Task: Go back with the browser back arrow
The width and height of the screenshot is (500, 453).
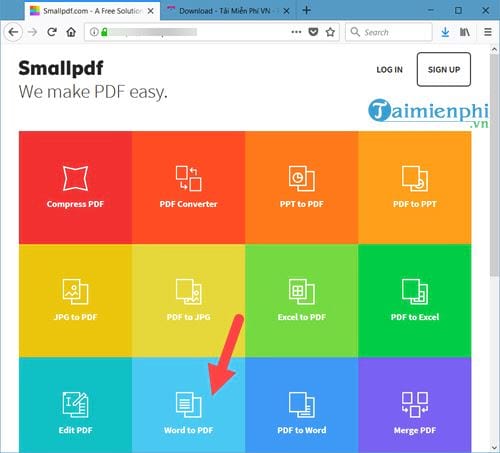Action: click(x=13, y=32)
